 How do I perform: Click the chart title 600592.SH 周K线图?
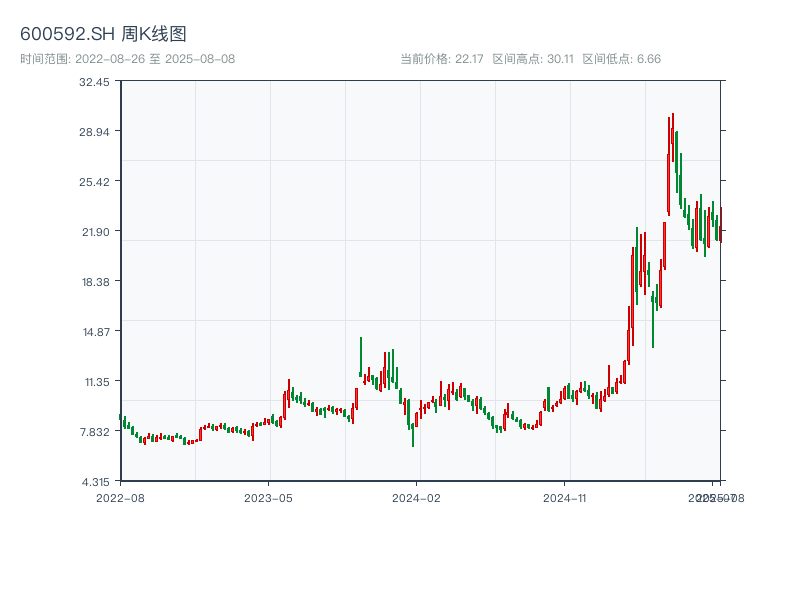point(103,34)
